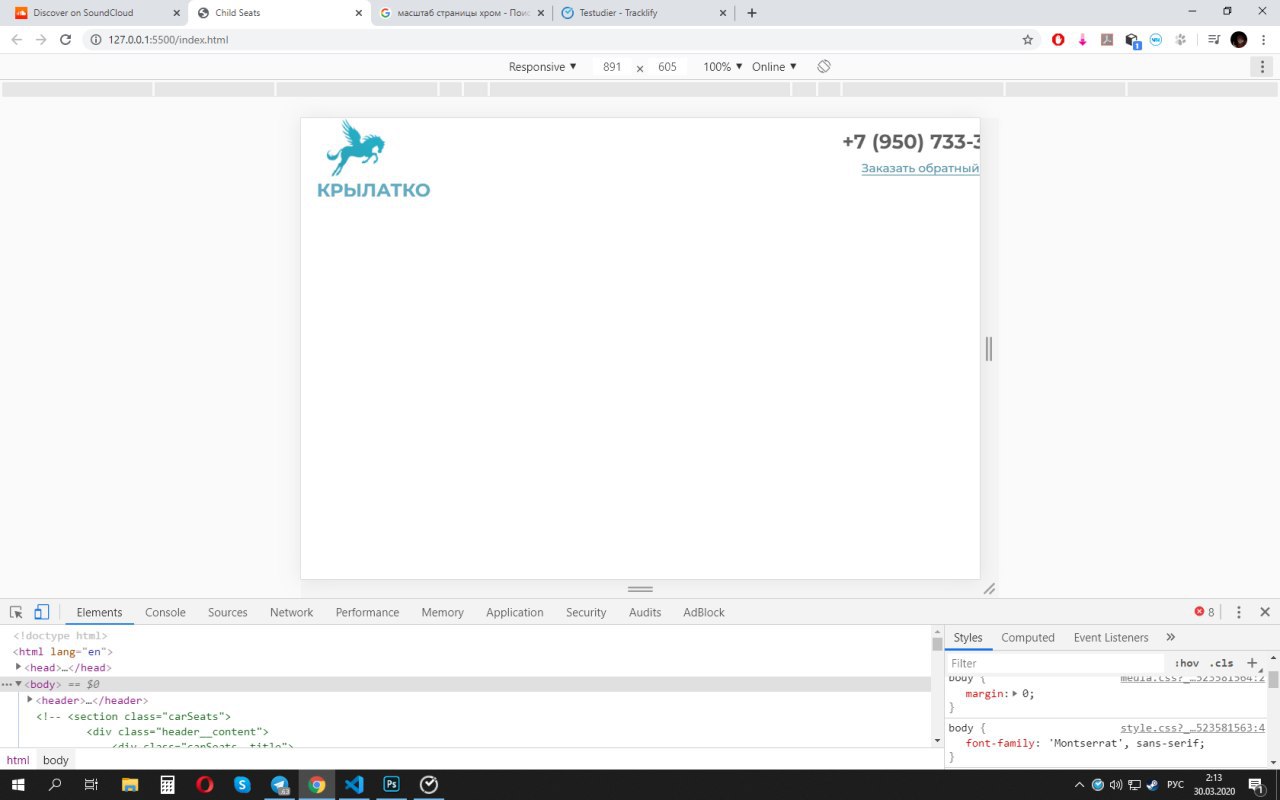Open the Chrome profile avatar
The width and height of the screenshot is (1280, 800).
pos(1239,40)
